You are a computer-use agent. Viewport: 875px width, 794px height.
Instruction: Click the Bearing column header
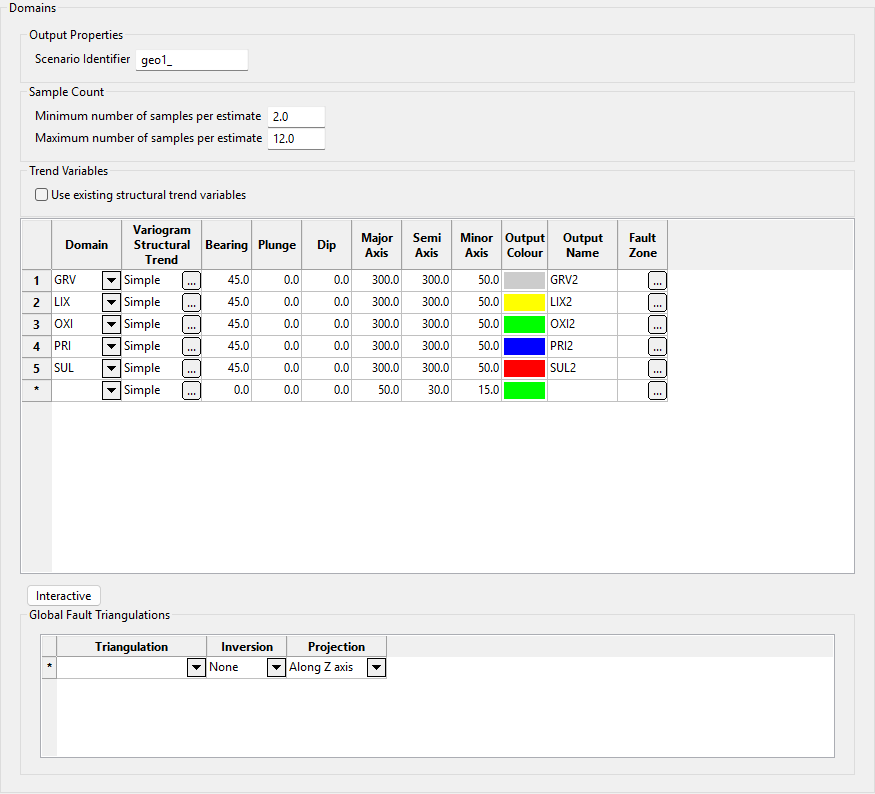(x=226, y=245)
